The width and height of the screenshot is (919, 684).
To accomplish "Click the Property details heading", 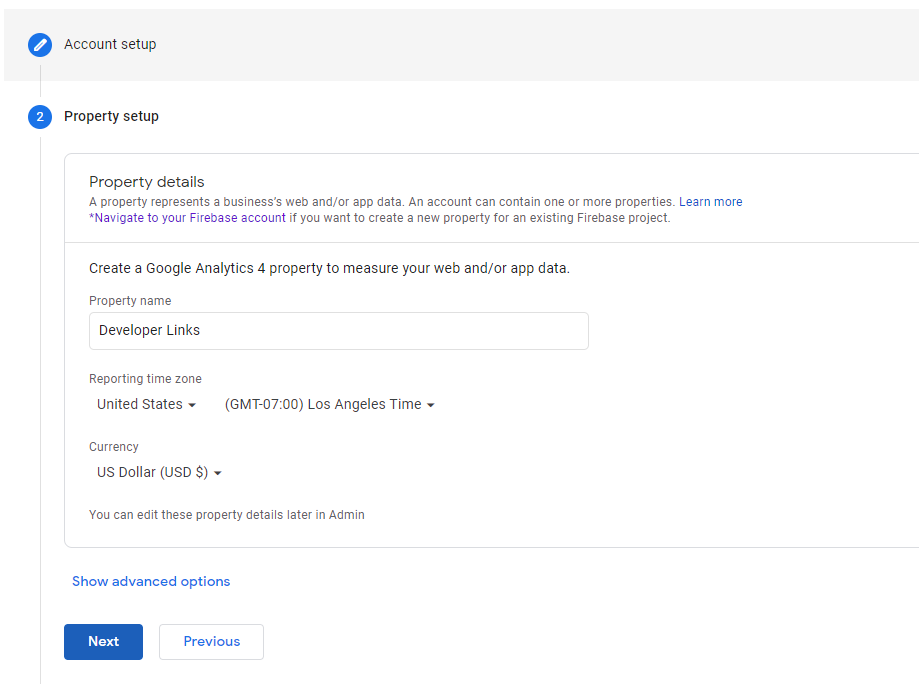I will point(146,182).
